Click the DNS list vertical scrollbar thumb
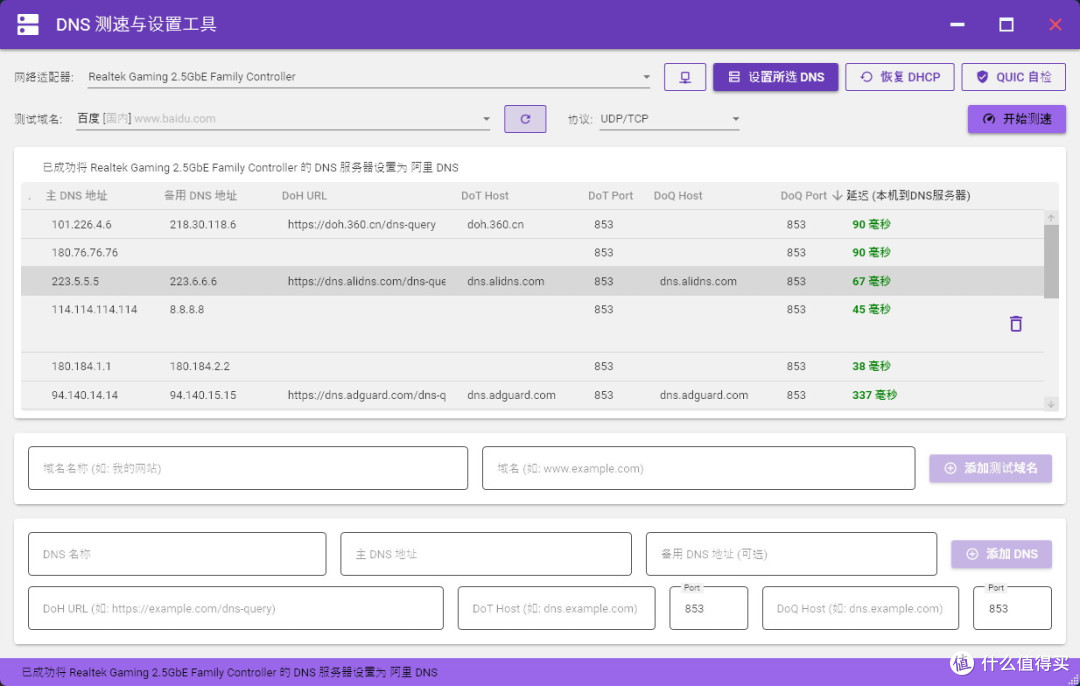1080x686 pixels. pos(1051,261)
